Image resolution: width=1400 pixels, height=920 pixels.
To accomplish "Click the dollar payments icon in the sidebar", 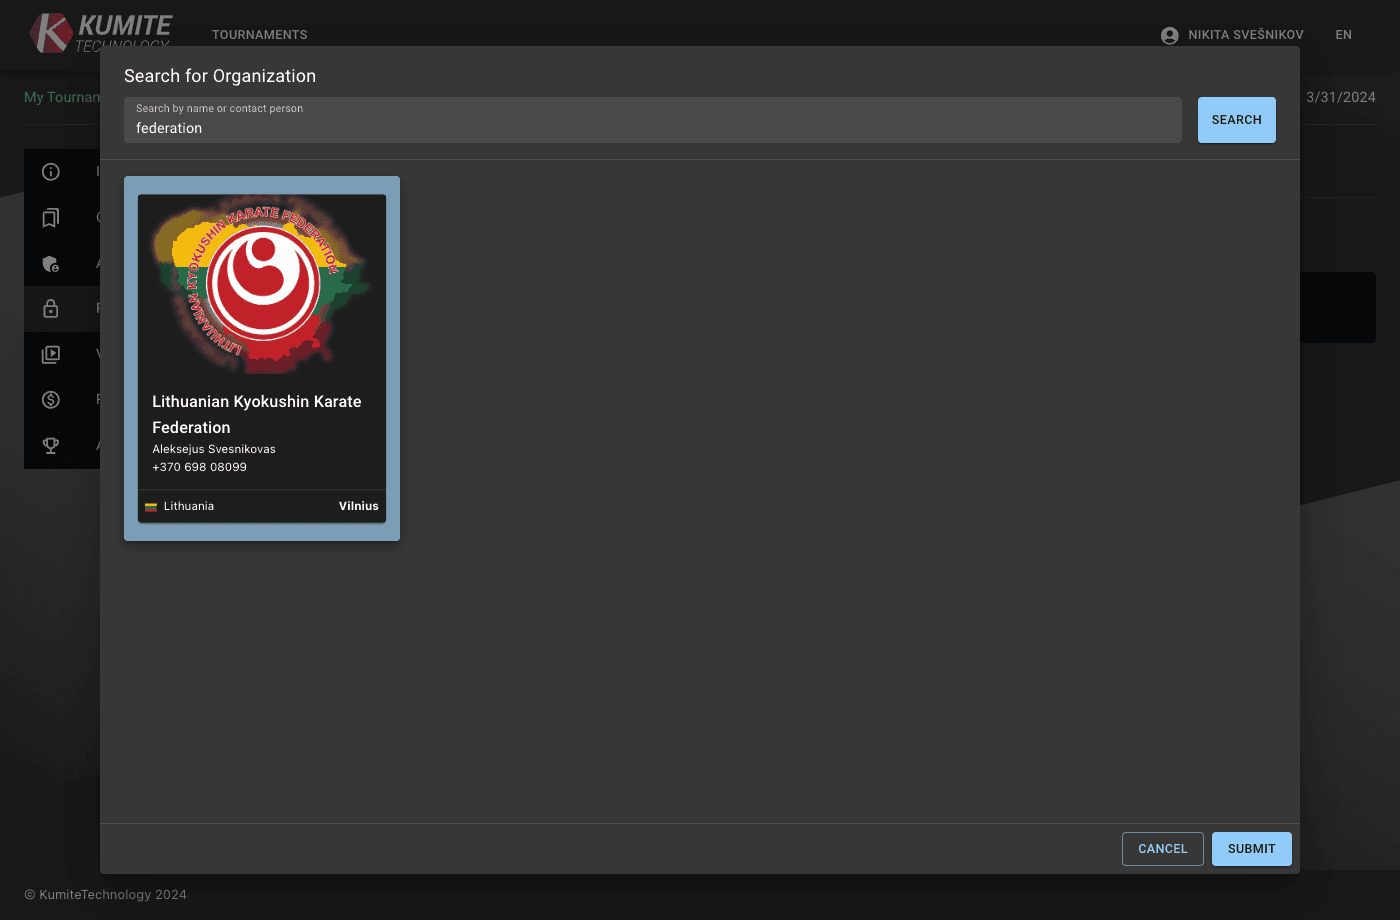I will 50,399.
